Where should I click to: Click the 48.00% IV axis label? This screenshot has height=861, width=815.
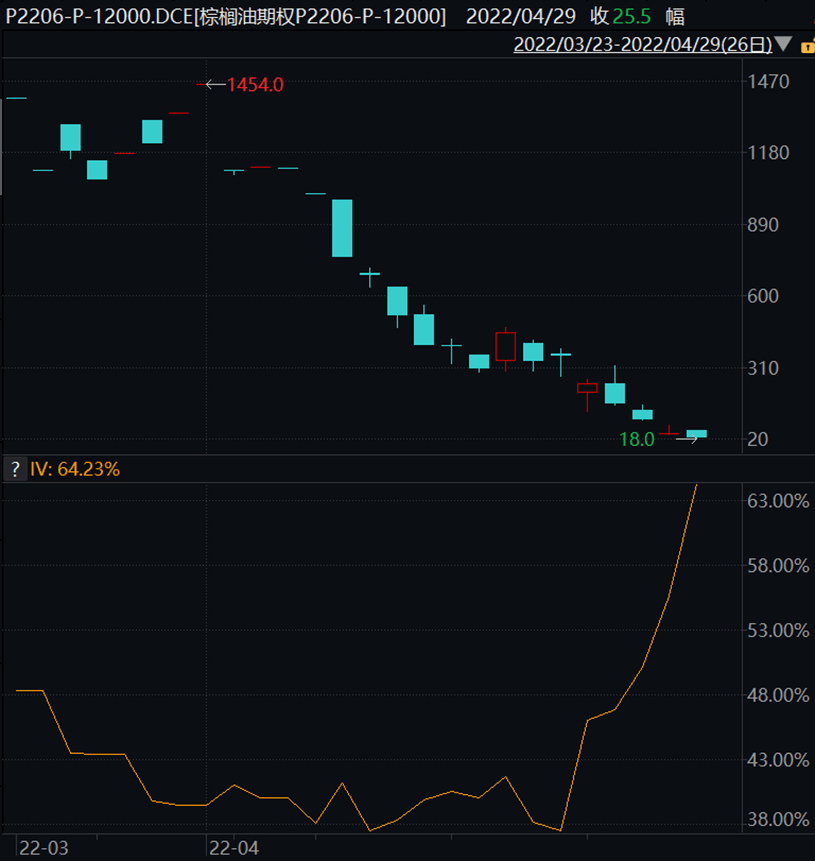[778, 695]
